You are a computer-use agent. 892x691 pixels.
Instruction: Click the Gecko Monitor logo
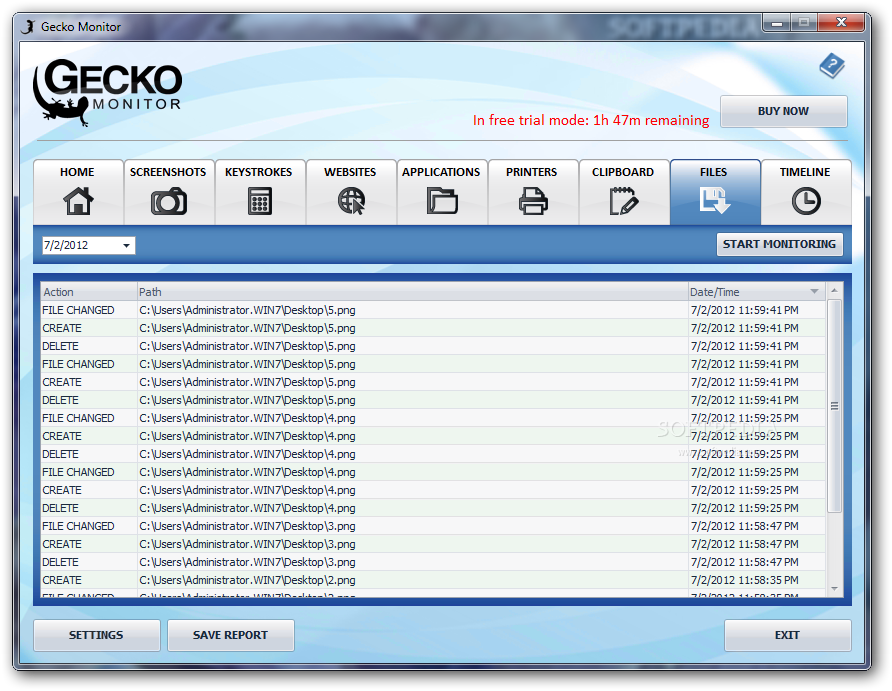pyautogui.click(x=108, y=92)
